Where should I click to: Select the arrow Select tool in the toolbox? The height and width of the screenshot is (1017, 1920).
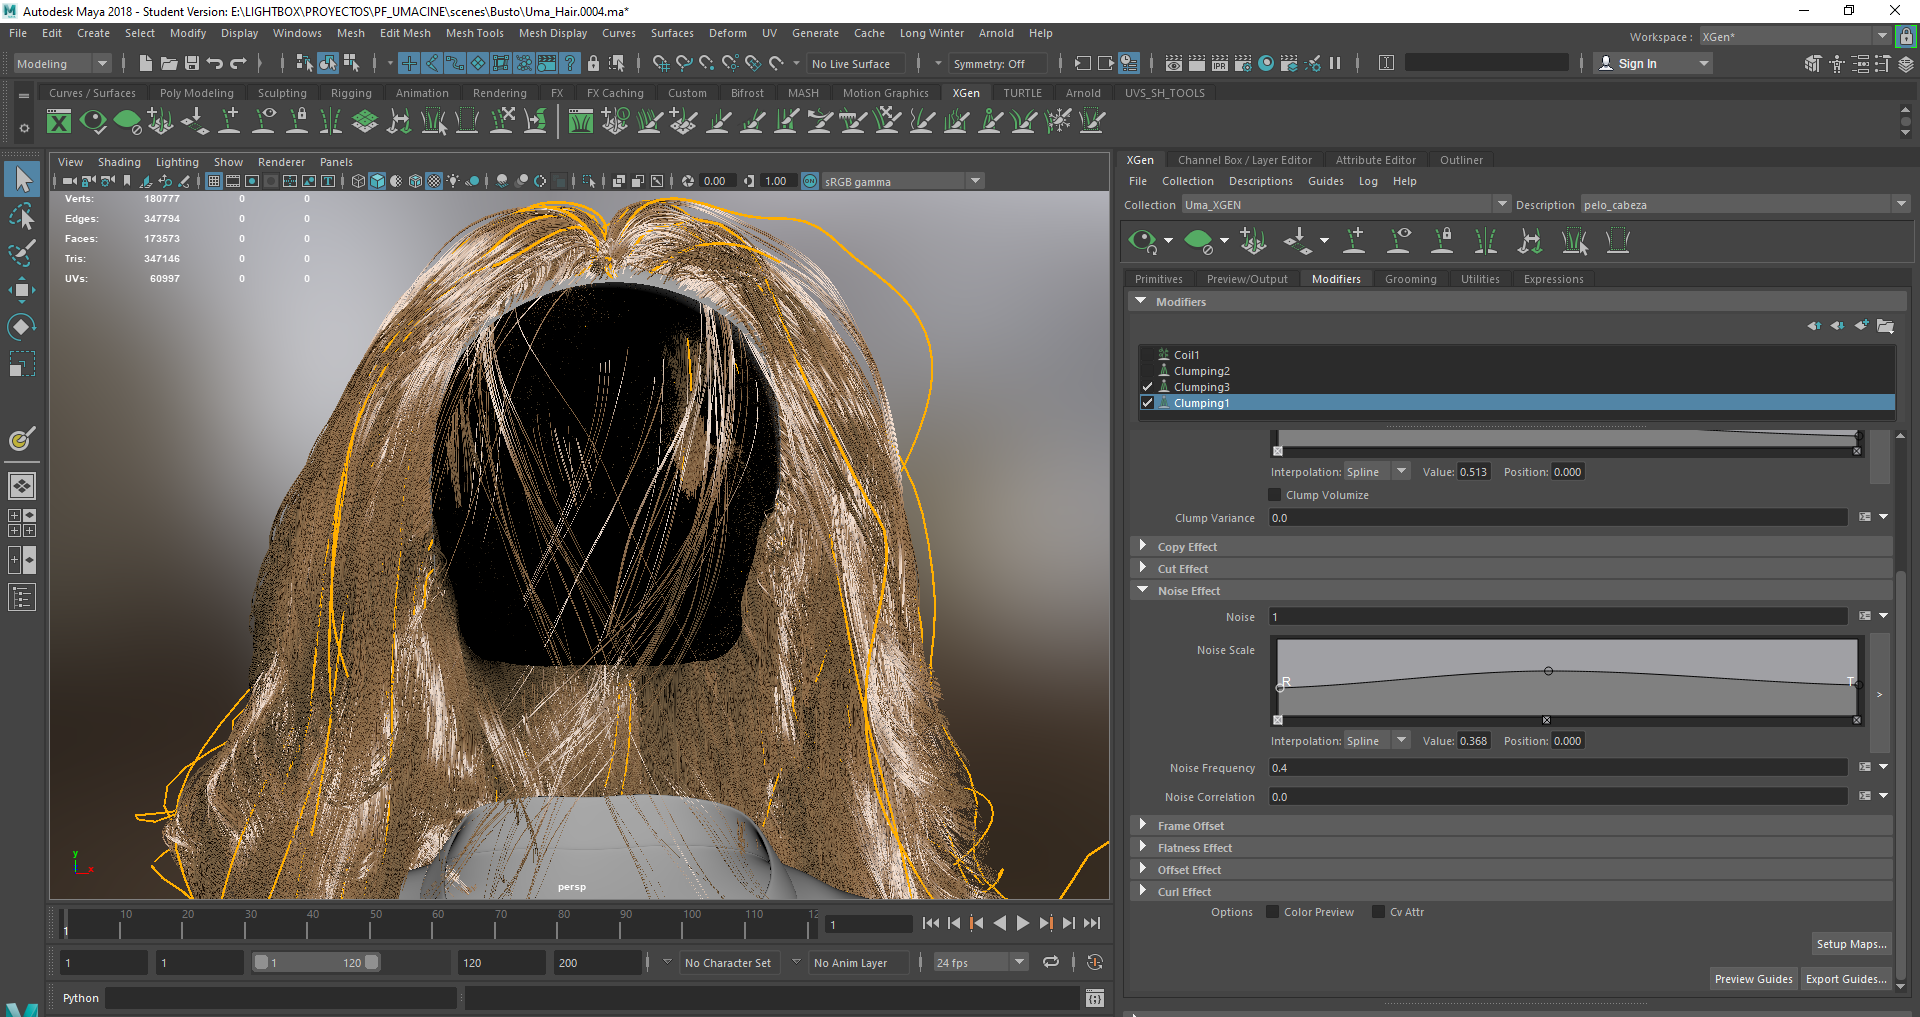(x=22, y=179)
